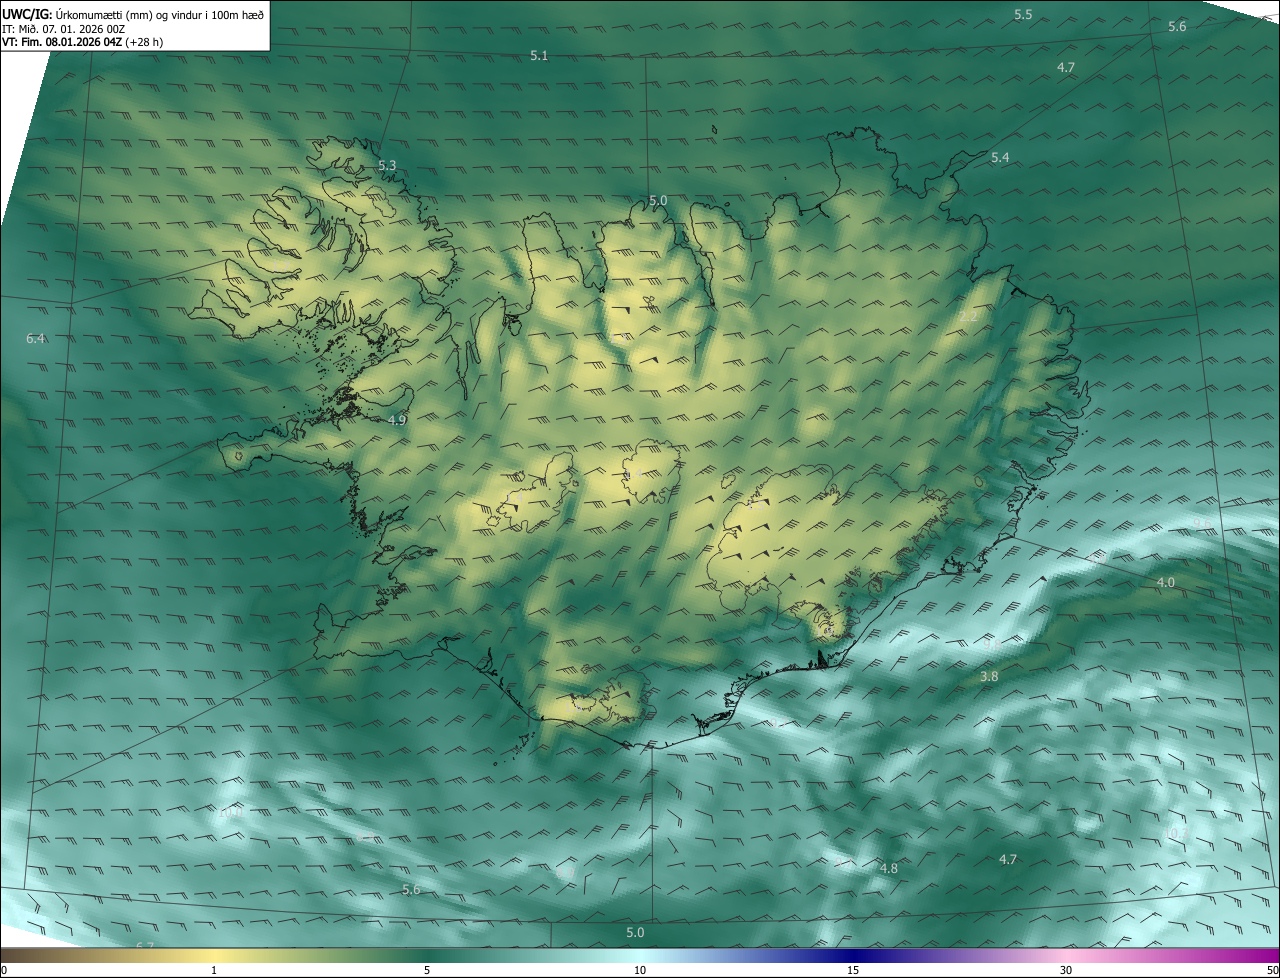
Task: Click the dark green colorbar segment at value 5
Action: 427,955
